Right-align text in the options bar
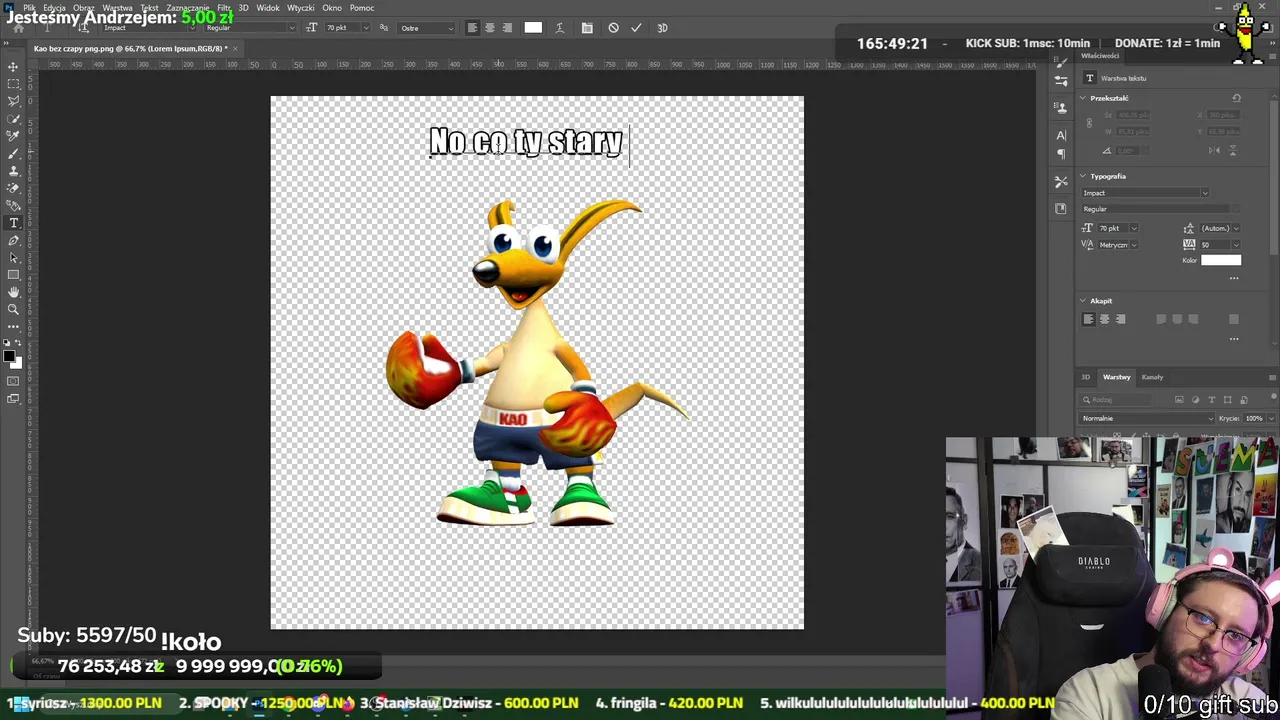 (507, 28)
